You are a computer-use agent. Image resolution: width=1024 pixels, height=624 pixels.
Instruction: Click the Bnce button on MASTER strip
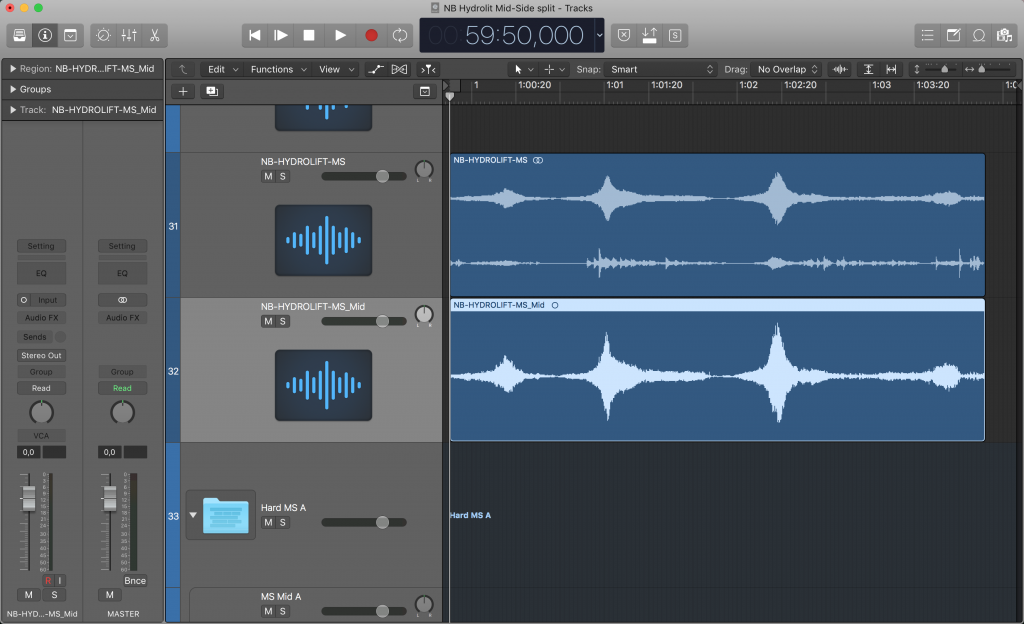pyautogui.click(x=135, y=580)
